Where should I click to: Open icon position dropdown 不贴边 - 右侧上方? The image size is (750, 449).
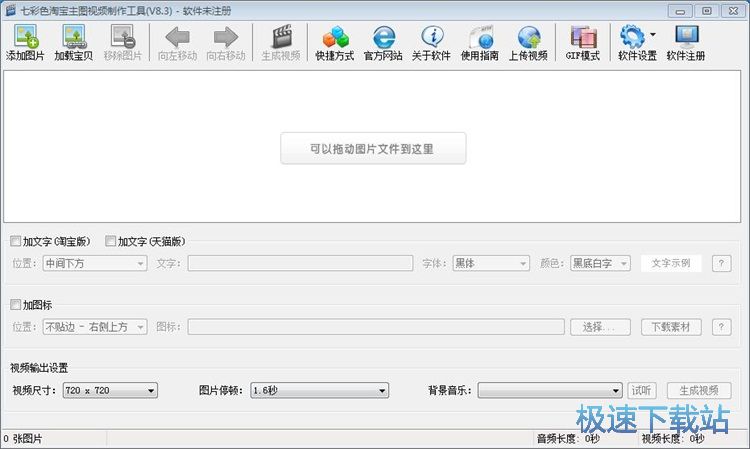(x=95, y=327)
